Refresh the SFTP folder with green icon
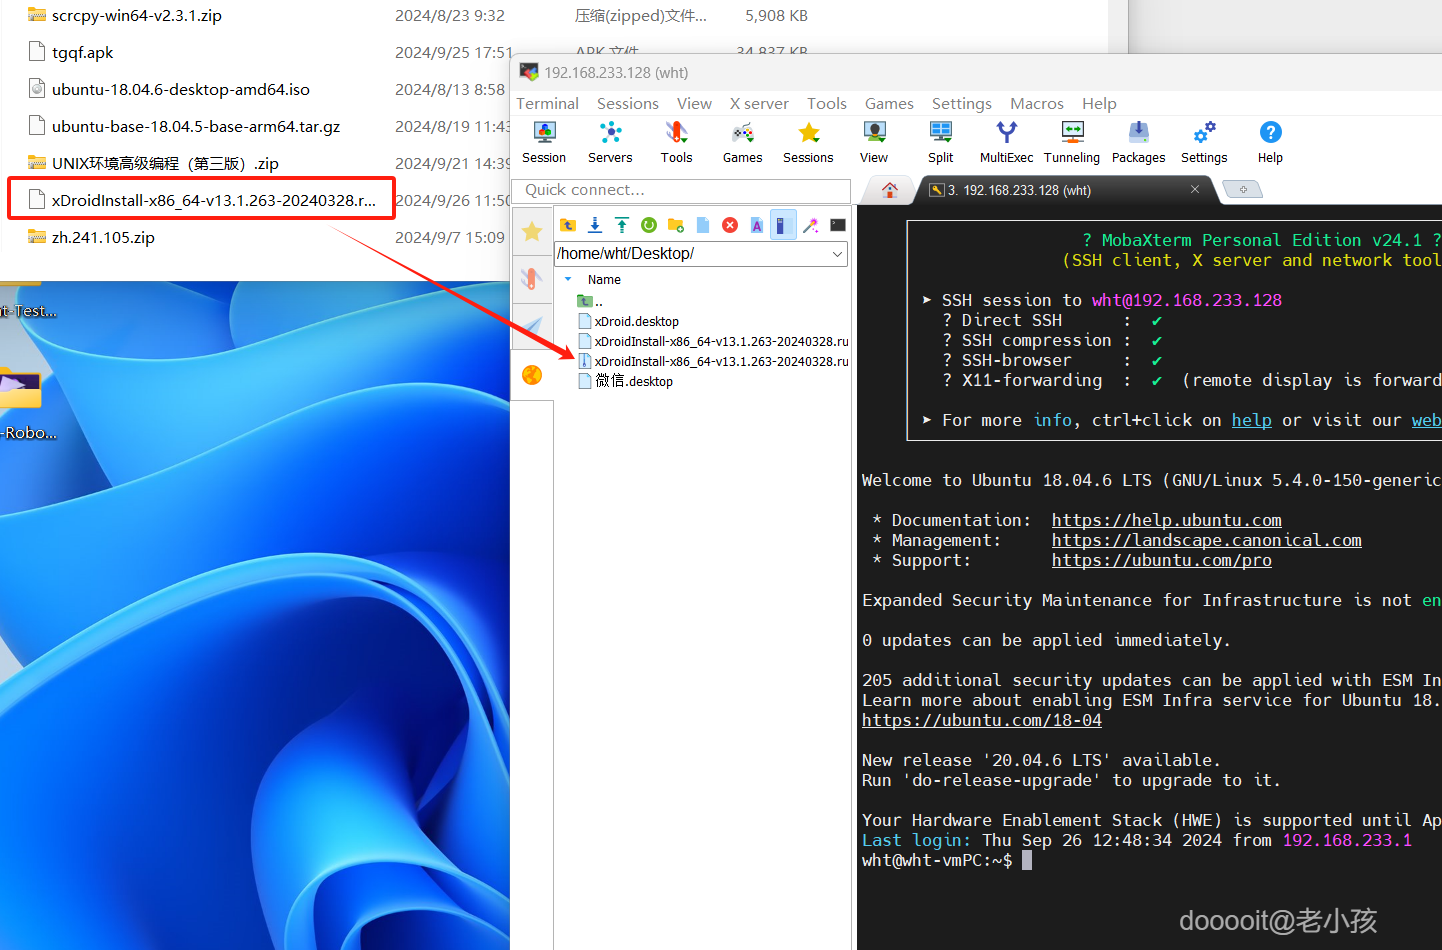 tap(649, 225)
